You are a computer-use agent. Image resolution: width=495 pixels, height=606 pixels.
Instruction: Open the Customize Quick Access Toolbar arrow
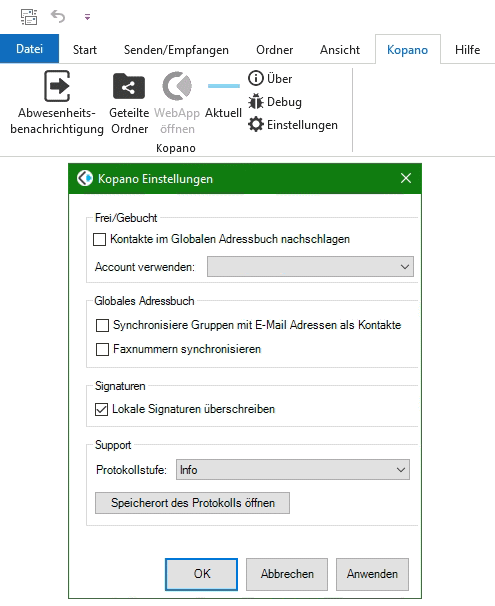point(87,17)
